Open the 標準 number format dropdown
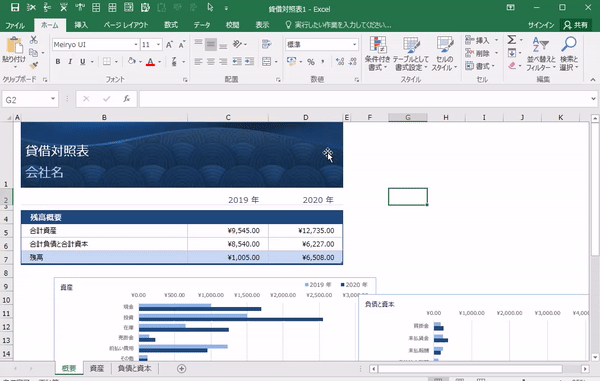This screenshot has height=381, width=600. click(354, 45)
